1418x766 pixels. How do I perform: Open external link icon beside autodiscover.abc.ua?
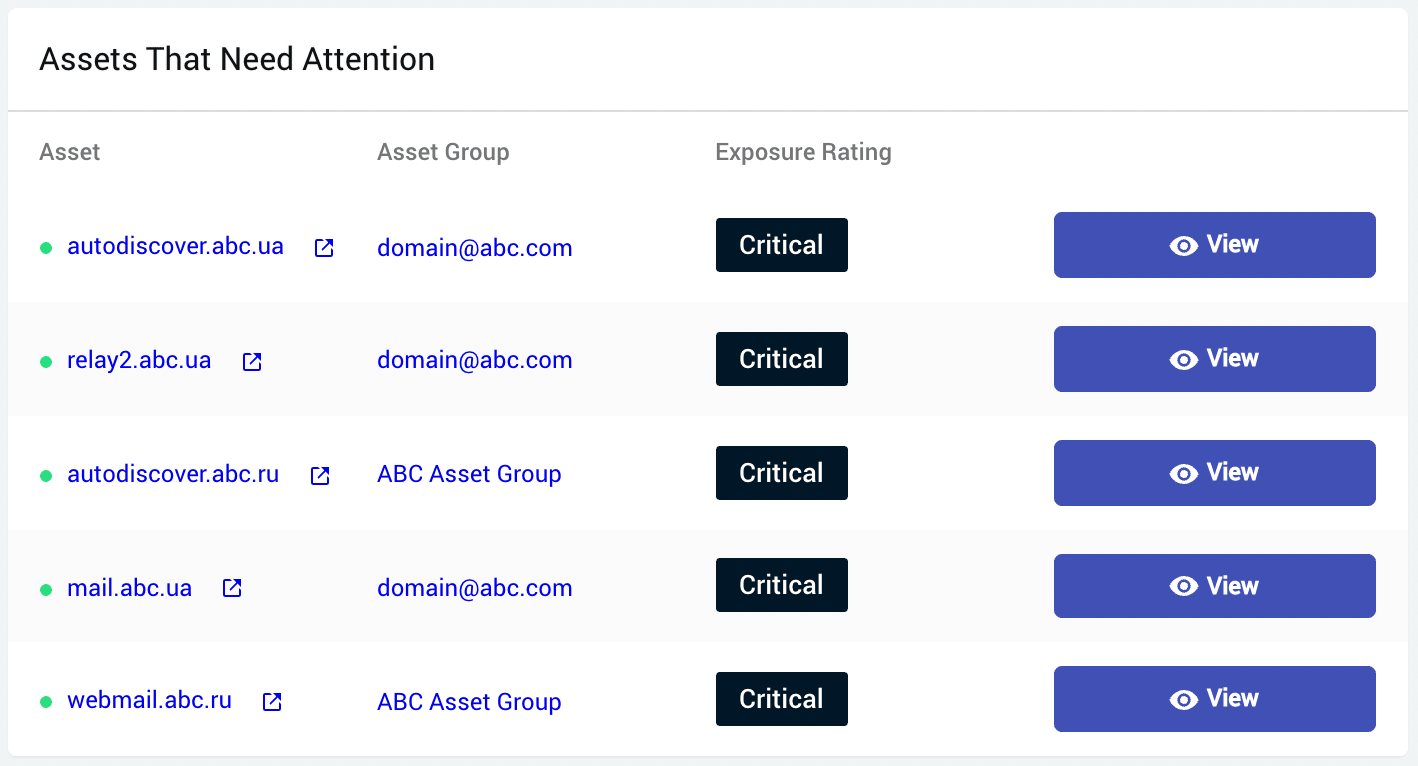324,248
